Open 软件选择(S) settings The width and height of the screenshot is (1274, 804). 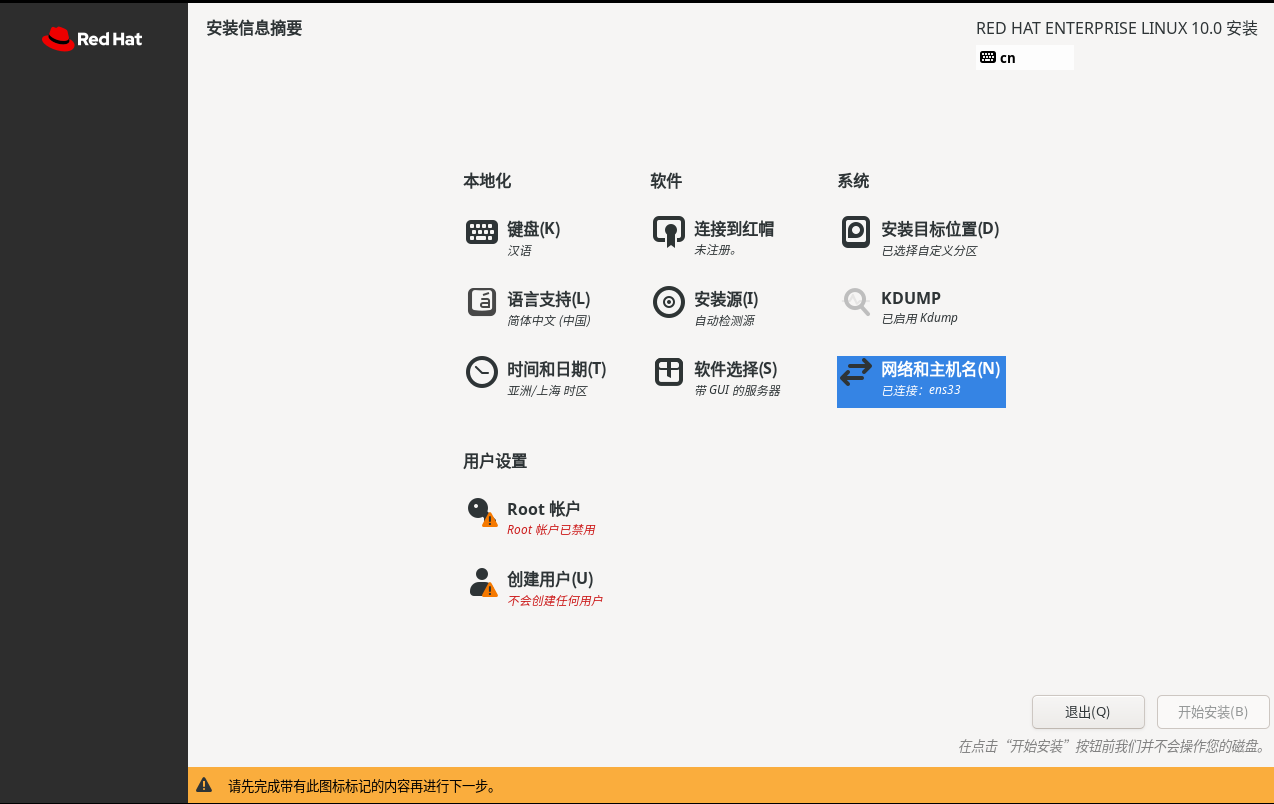point(736,369)
